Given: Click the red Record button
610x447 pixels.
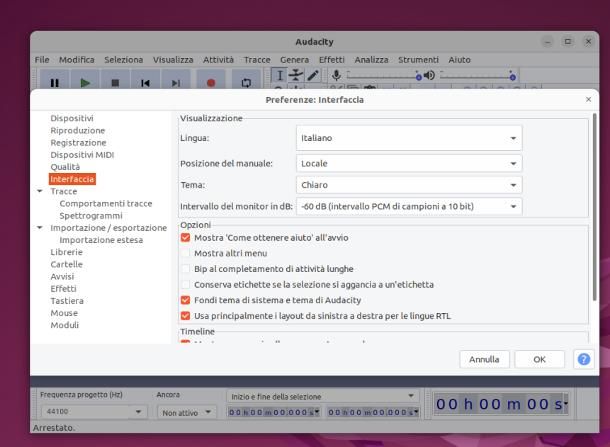Looking at the screenshot, I should (x=211, y=82).
